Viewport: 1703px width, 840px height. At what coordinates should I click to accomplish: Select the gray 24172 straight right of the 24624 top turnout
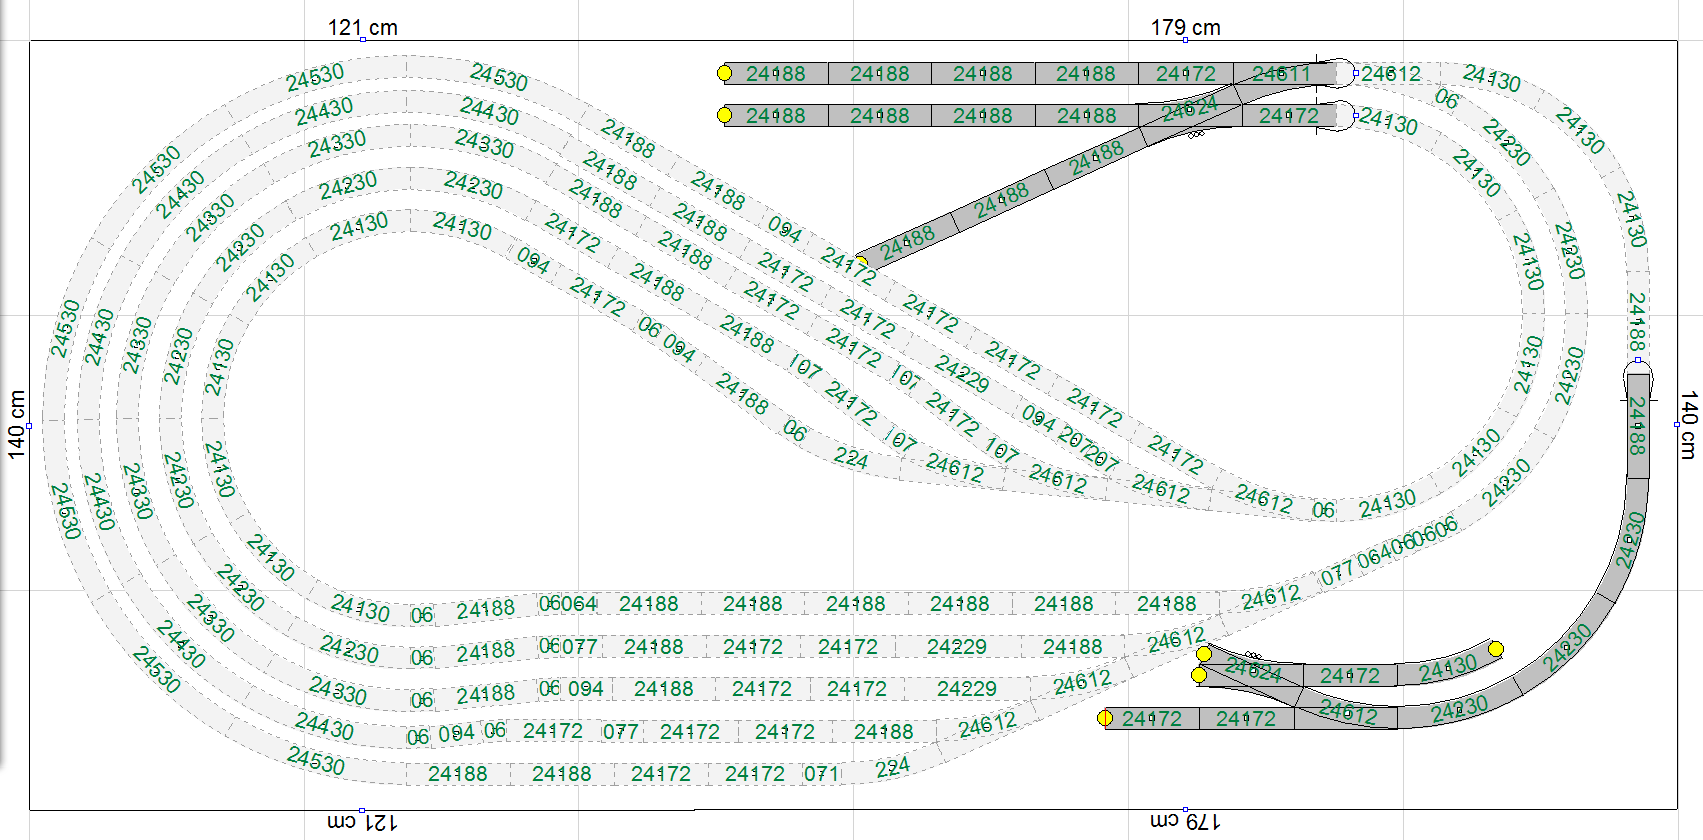[1288, 116]
